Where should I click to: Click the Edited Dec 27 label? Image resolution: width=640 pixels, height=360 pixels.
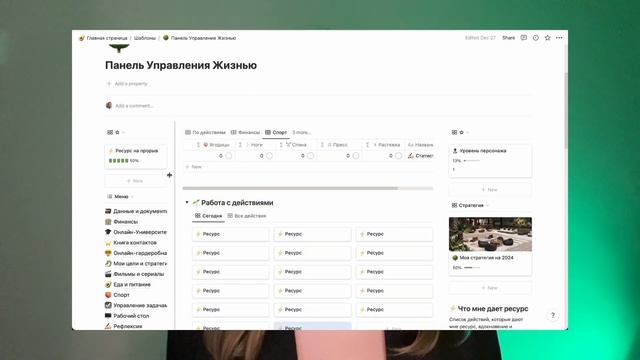pyautogui.click(x=480, y=38)
